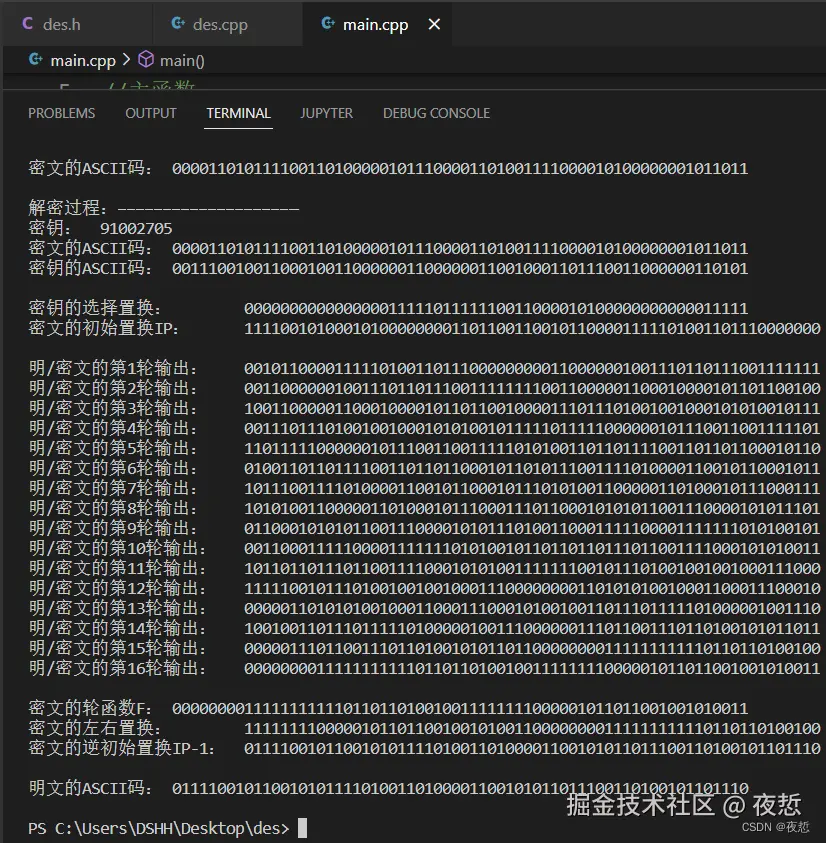The width and height of the screenshot is (826, 843).
Task: Click the '密文的初始置换IP' line
Action: pyautogui.click(x=424, y=328)
